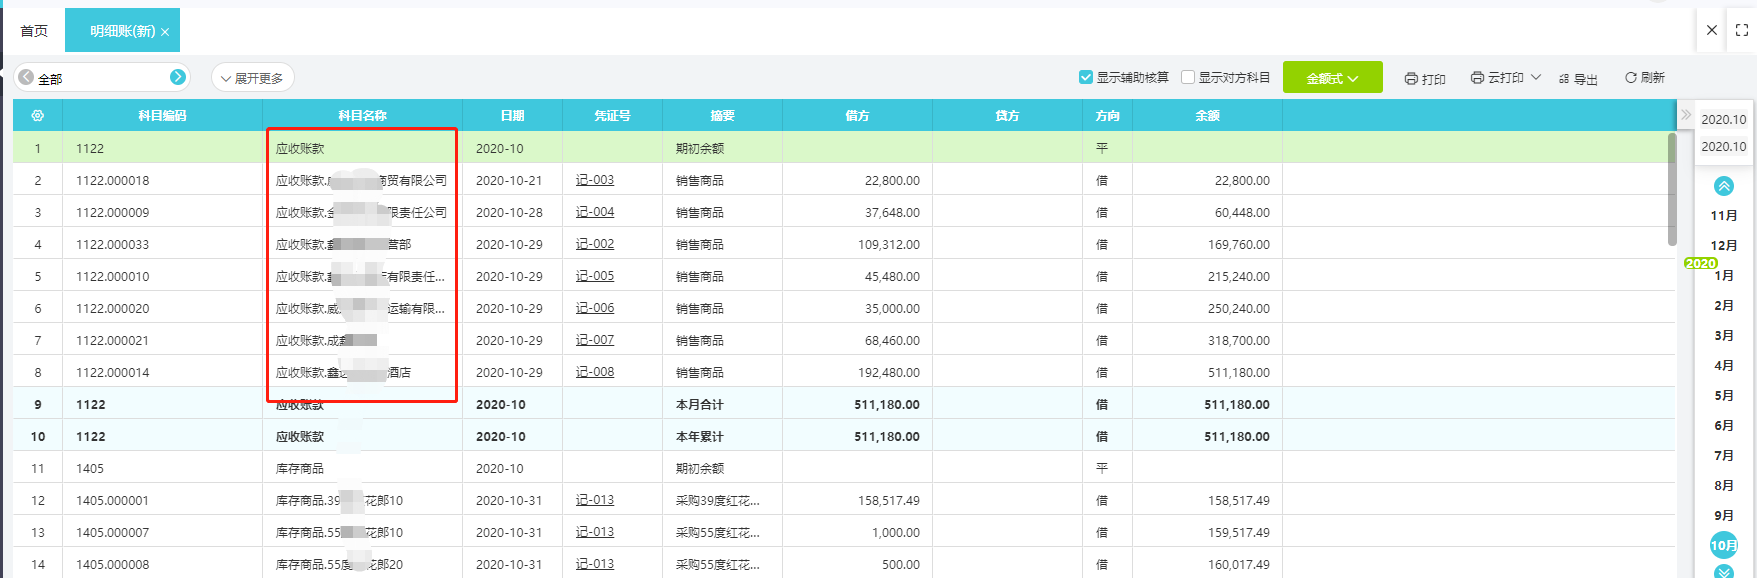Expand more filters with 展开更多

tap(252, 78)
